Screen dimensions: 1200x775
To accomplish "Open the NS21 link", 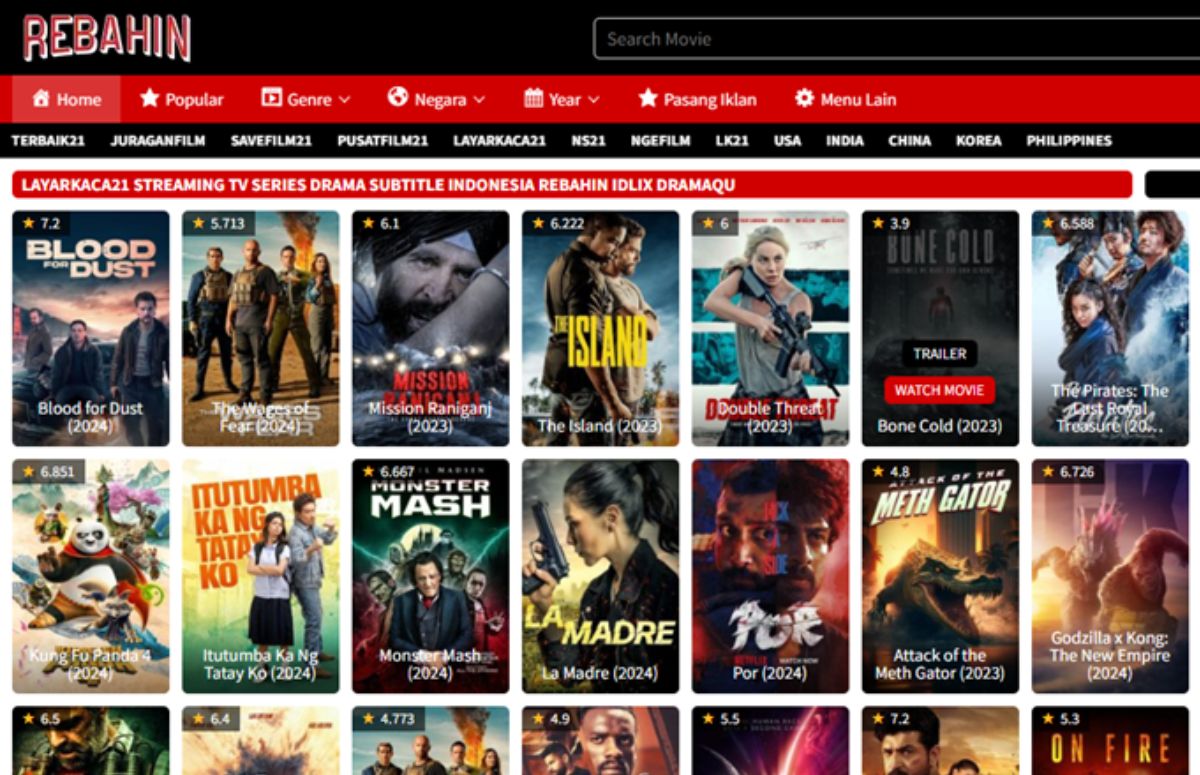I will pos(589,141).
